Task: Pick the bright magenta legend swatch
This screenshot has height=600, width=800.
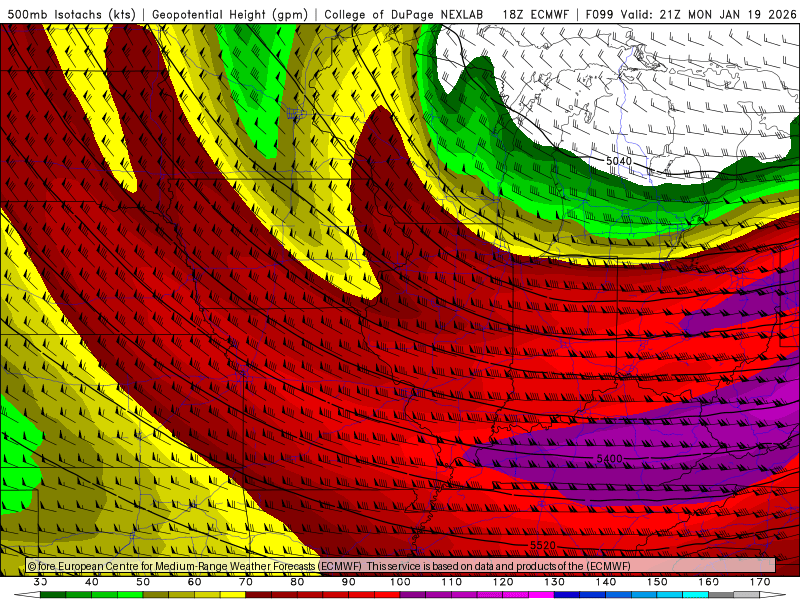Action: pyautogui.click(x=541, y=595)
